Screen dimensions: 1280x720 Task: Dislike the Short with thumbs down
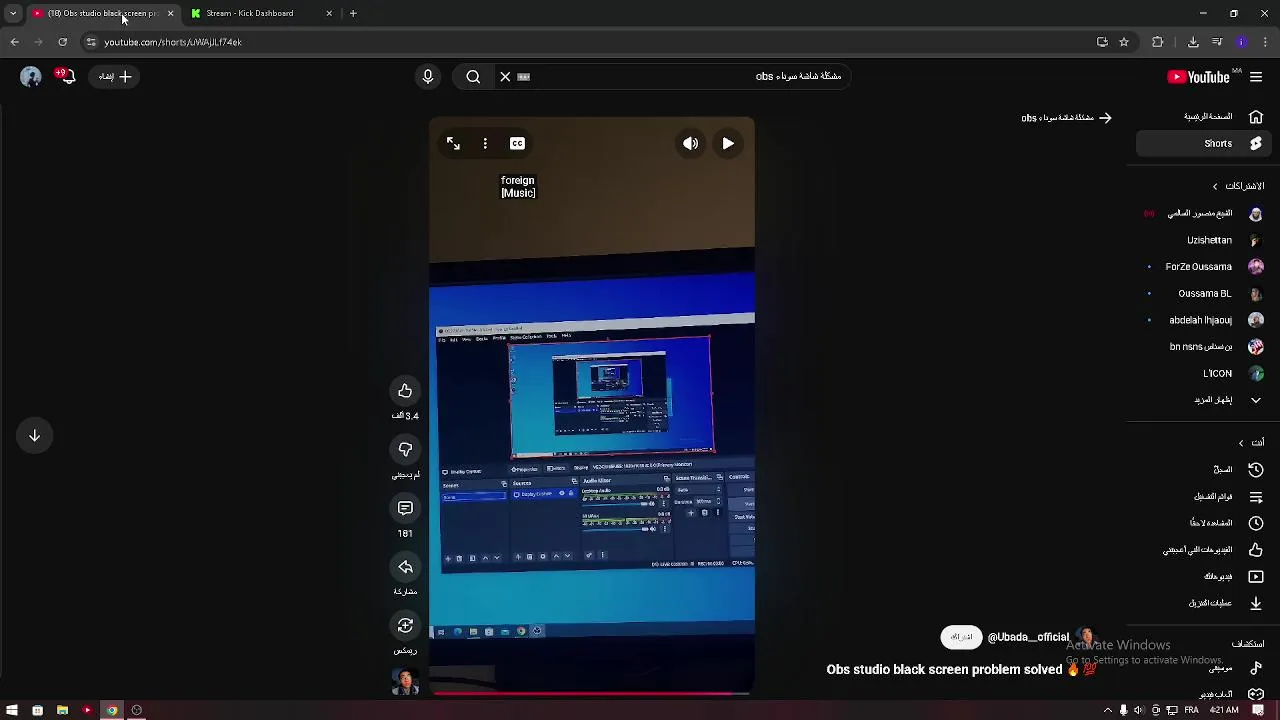405,450
